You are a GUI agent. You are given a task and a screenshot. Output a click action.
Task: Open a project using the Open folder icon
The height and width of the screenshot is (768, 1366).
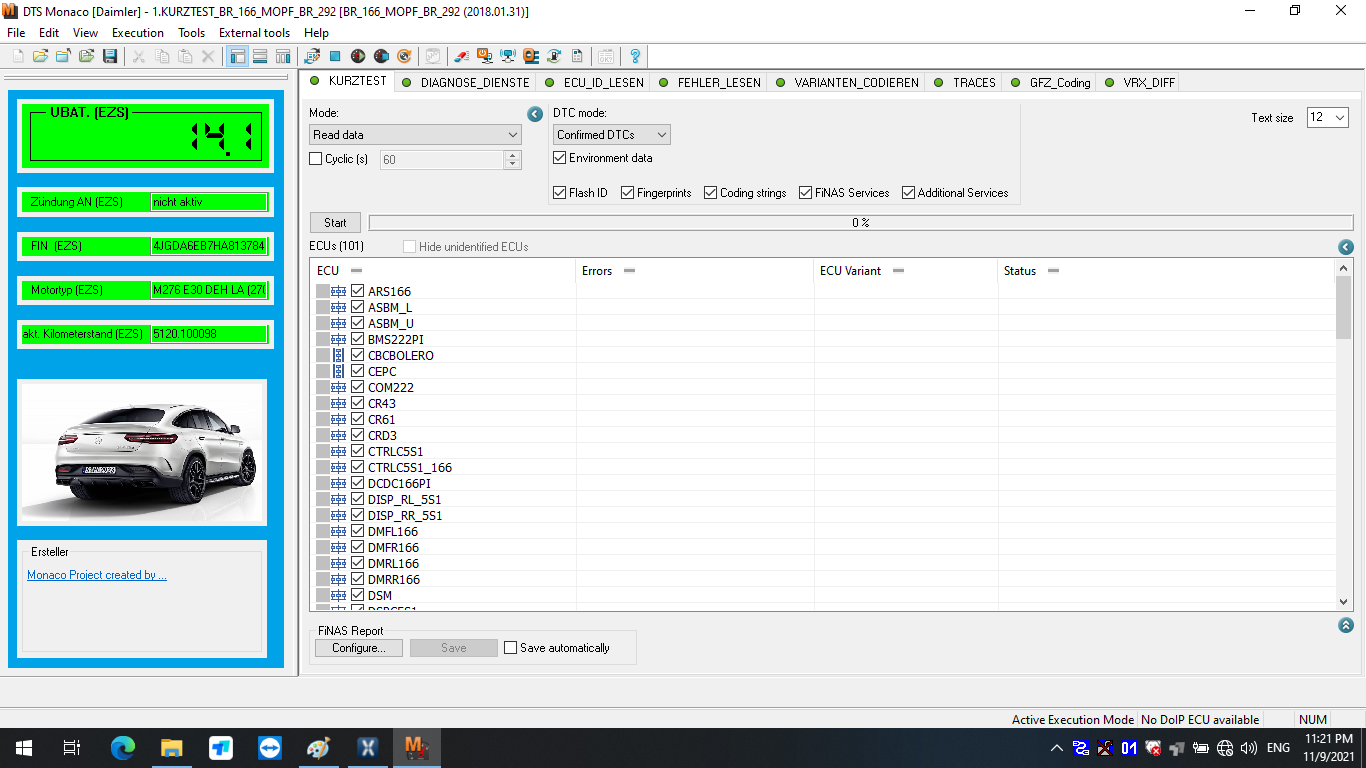(x=39, y=56)
